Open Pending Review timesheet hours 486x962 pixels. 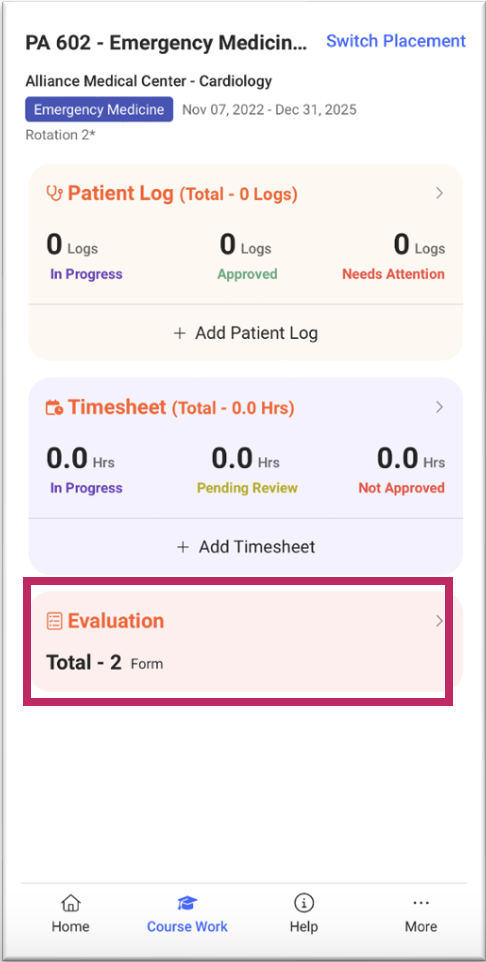click(x=247, y=472)
